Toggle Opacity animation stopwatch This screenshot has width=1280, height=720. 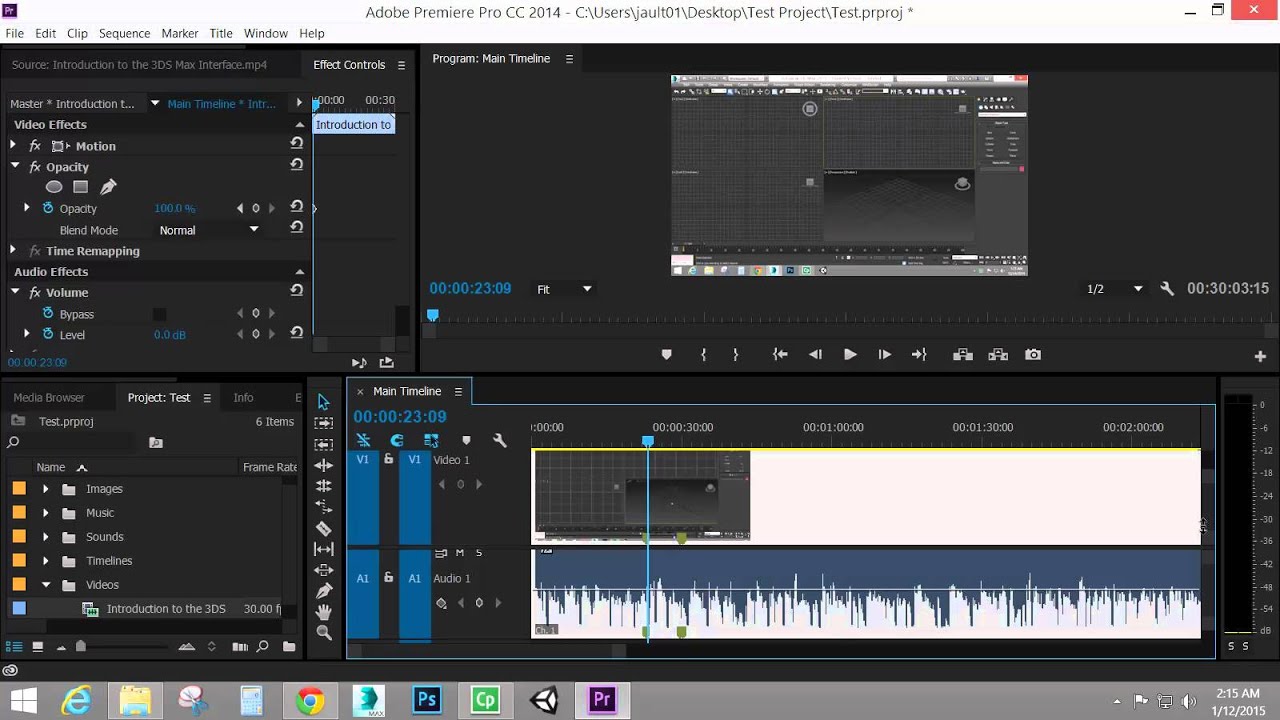(x=47, y=208)
